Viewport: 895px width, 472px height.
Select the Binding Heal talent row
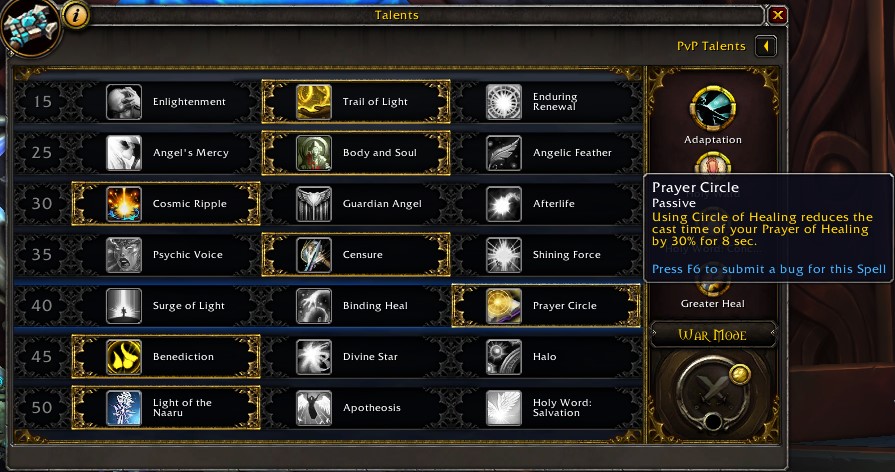tap(356, 306)
